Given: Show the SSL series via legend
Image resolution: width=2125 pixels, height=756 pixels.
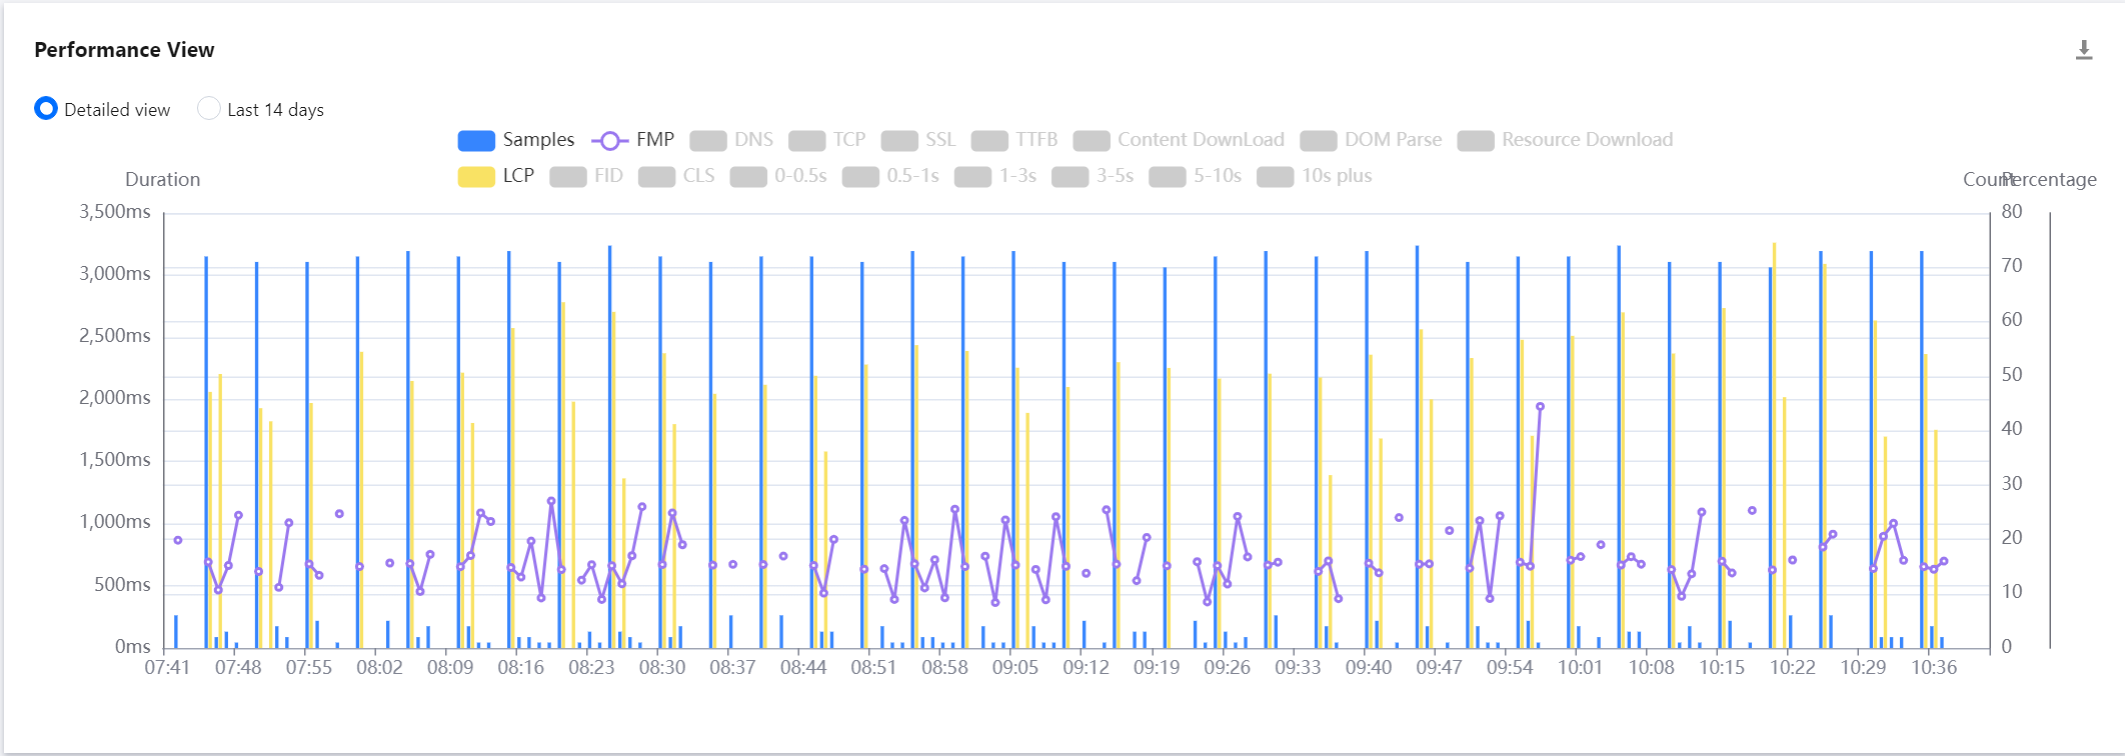Looking at the screenshot, I should [x=918, y=140].
